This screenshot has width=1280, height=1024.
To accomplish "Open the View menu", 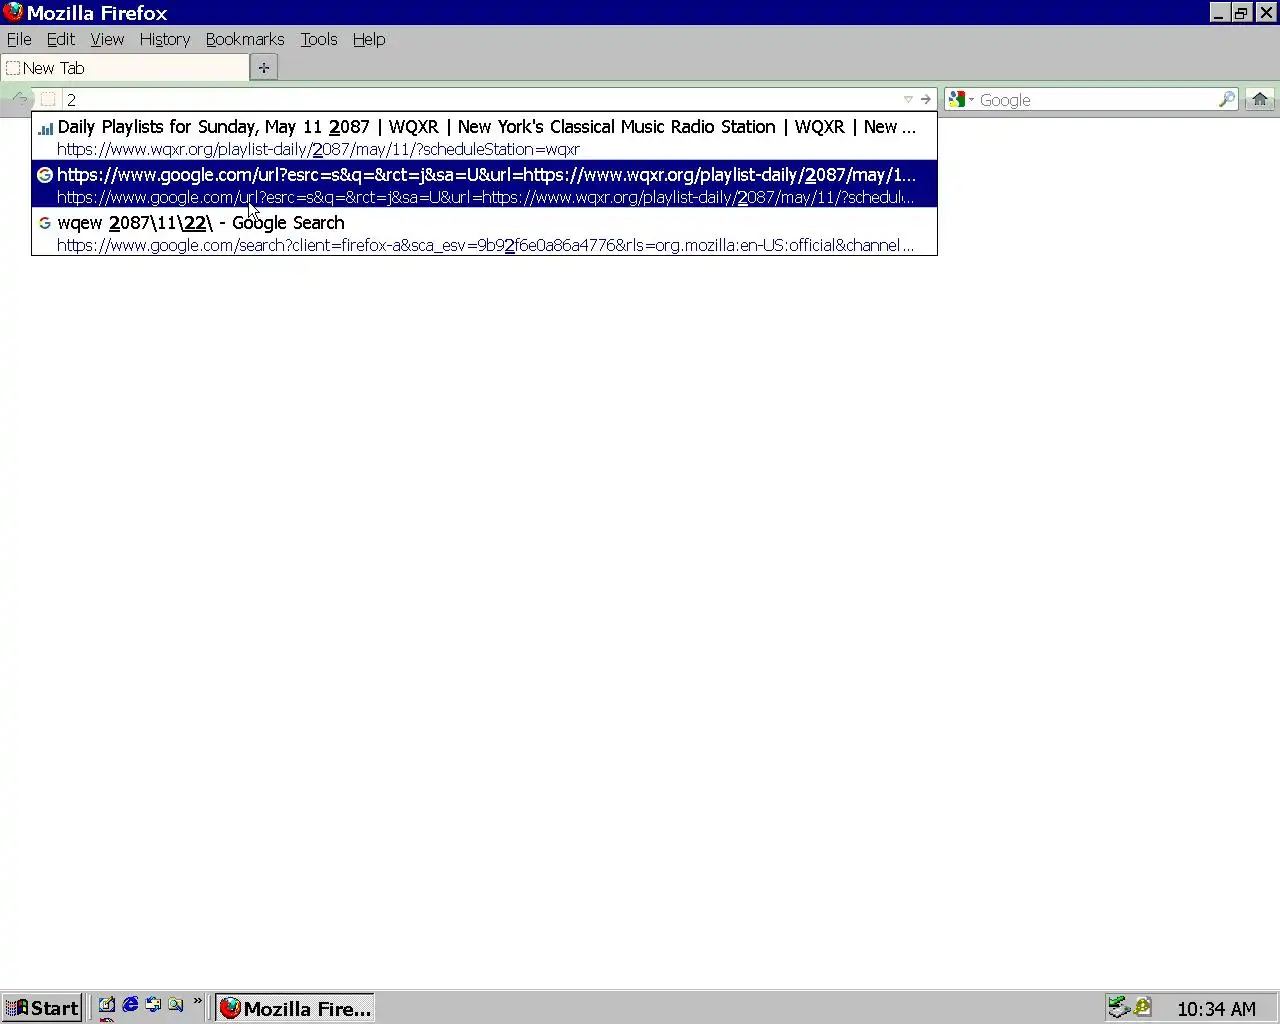I will point(107,39).
